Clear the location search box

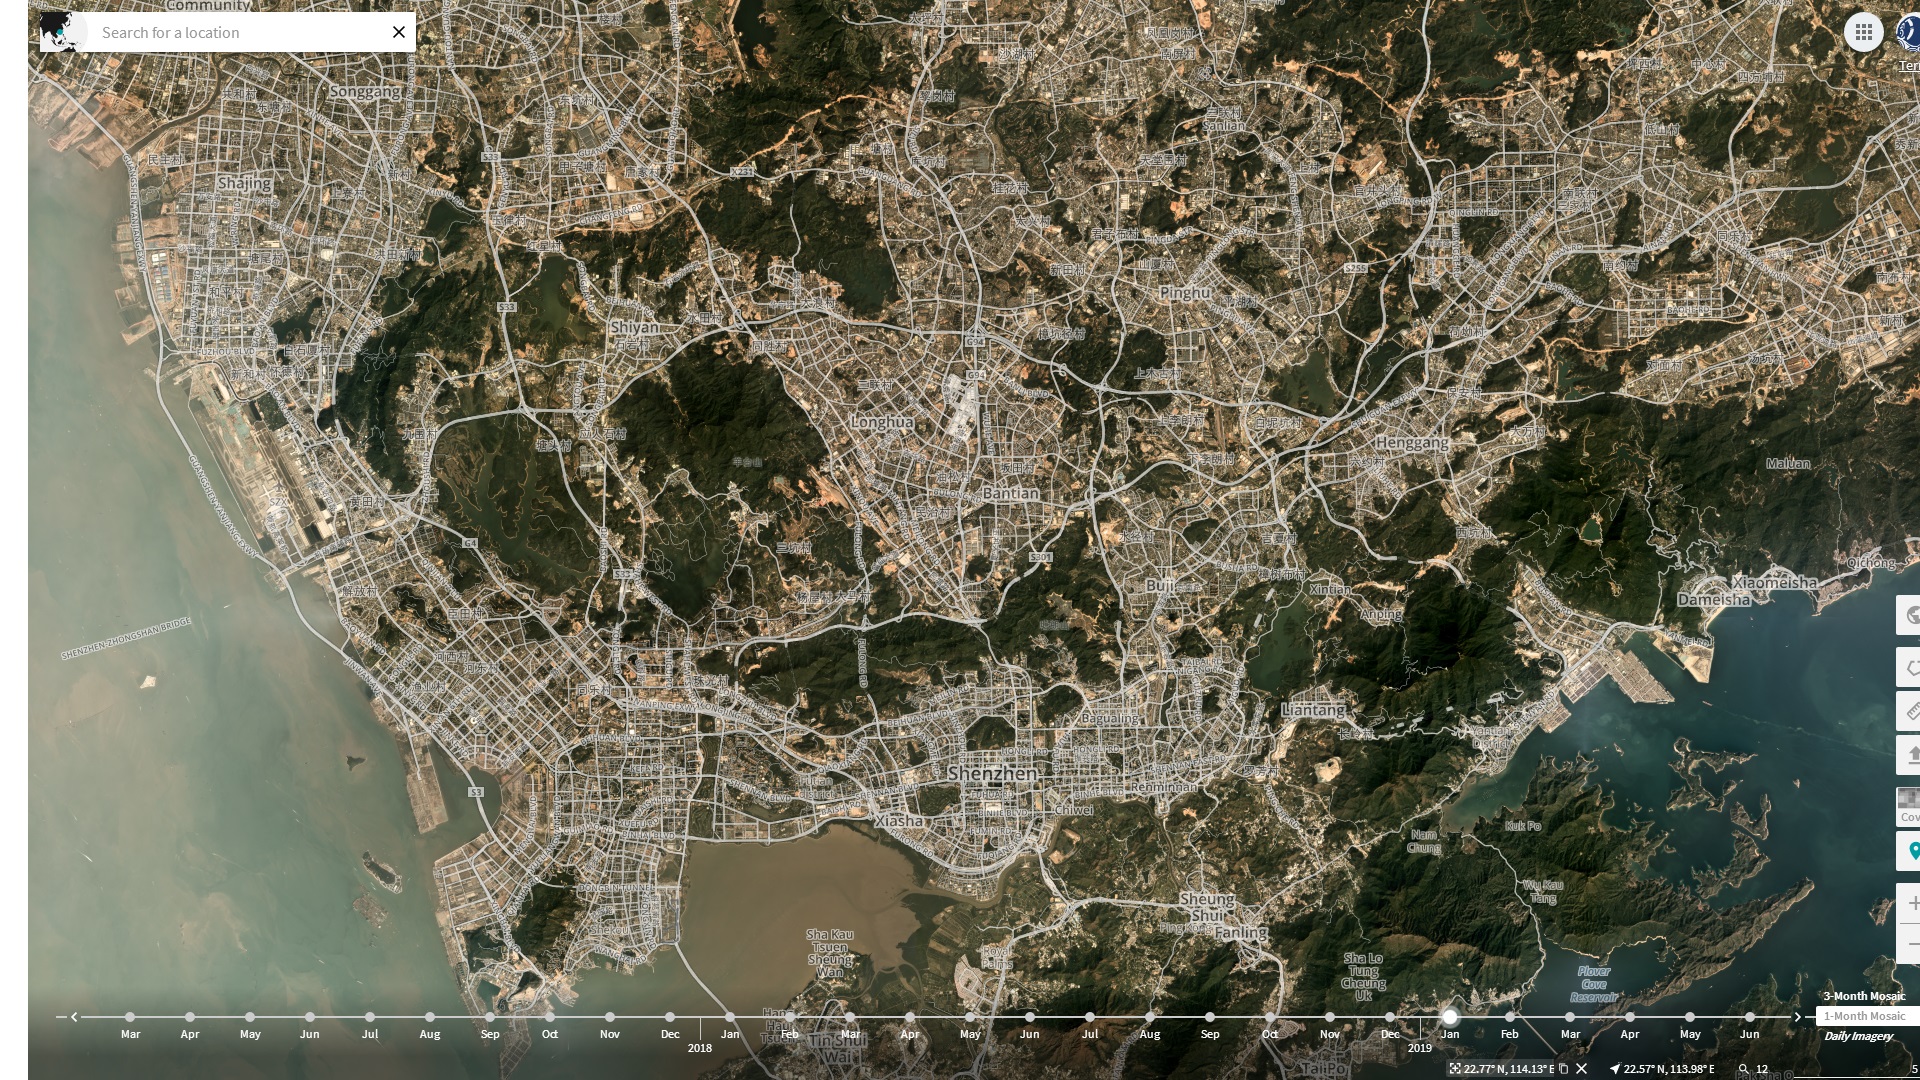[x=399, y=33]
